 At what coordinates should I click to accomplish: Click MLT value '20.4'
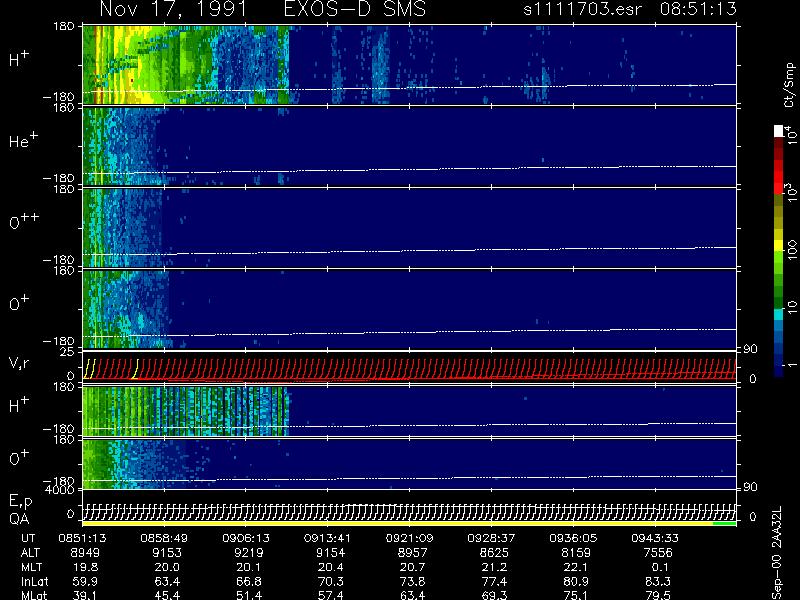tap(331, 567)
